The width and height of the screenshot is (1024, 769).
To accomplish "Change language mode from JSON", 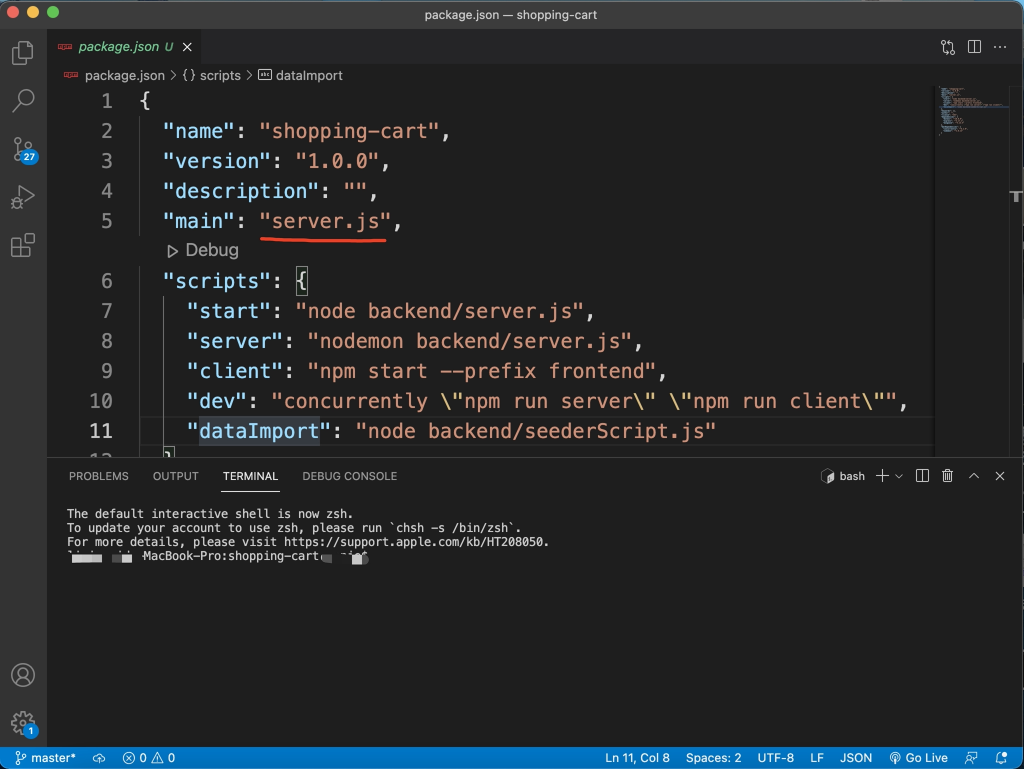I will click(x=856, y=758).
